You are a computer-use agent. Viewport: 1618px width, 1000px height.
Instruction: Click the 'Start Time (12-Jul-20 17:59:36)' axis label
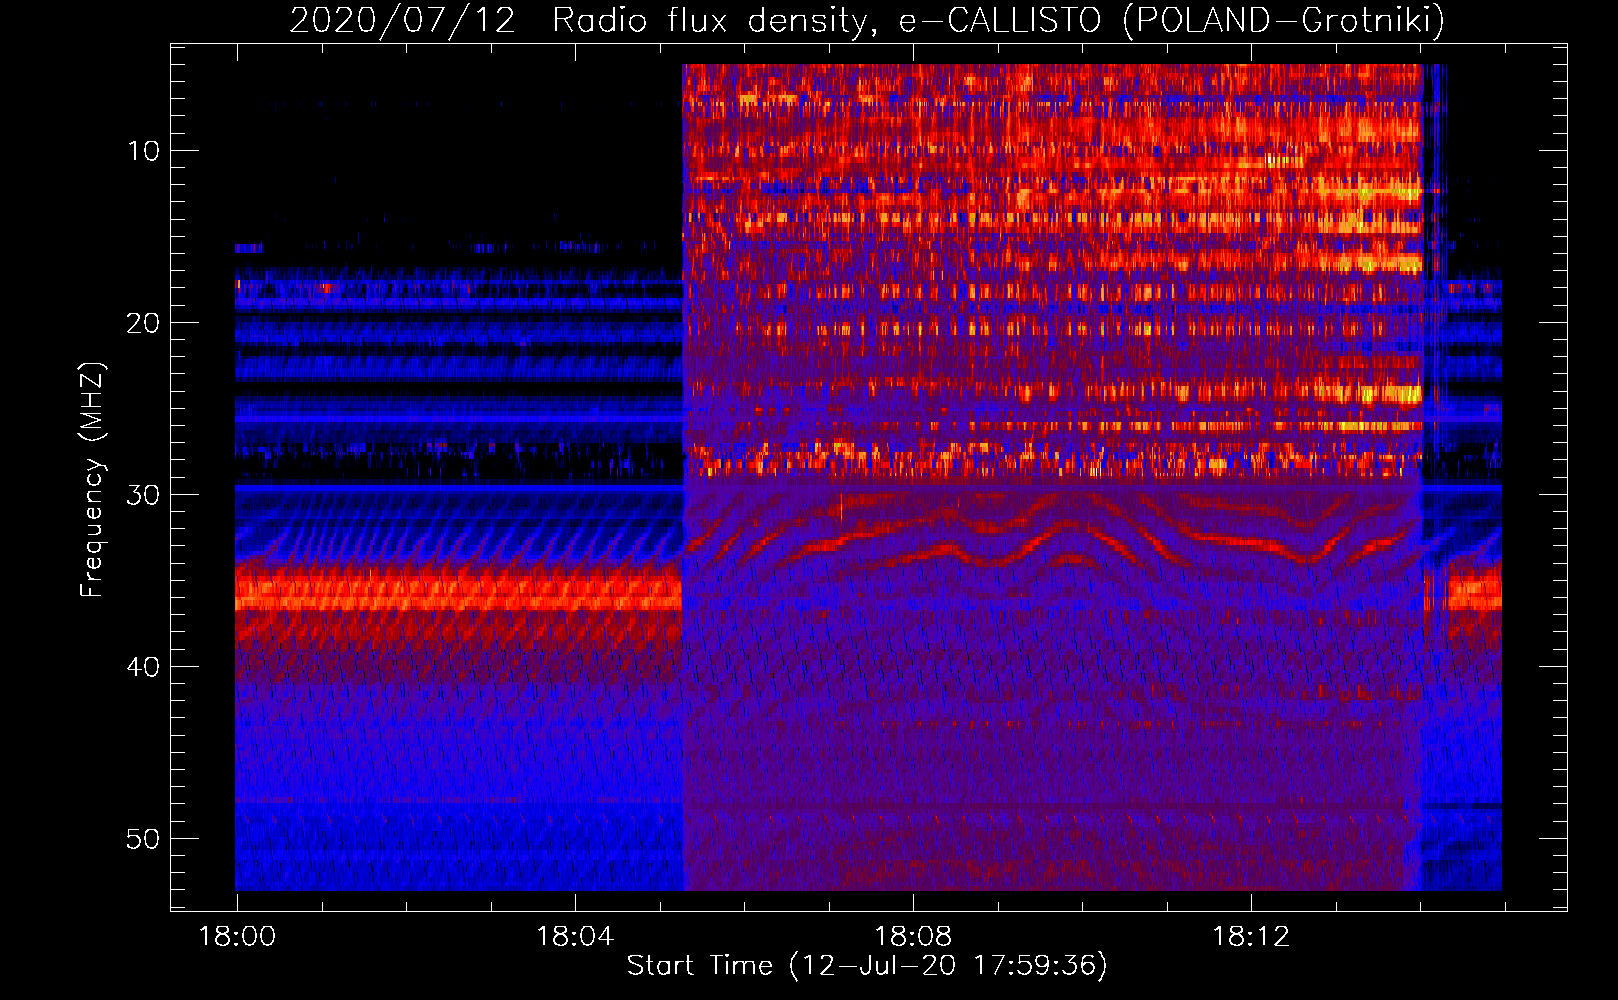867,966
